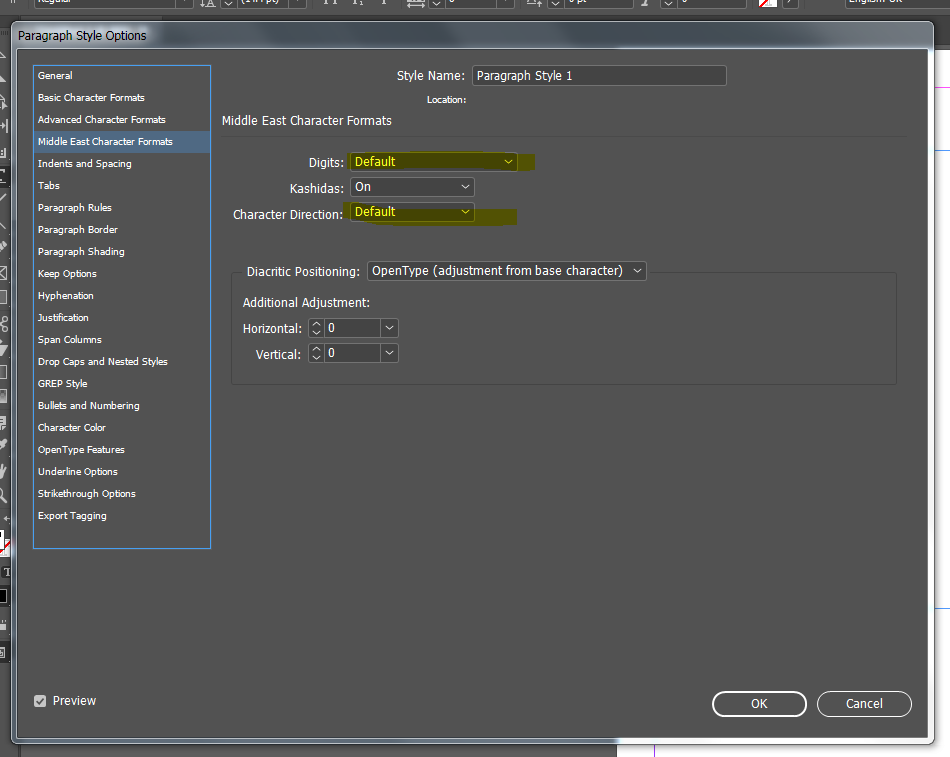Screen dimensions: 950x757
Task: Open the Keep Options category
Action: pyautogui.click(x=122, y=274)
